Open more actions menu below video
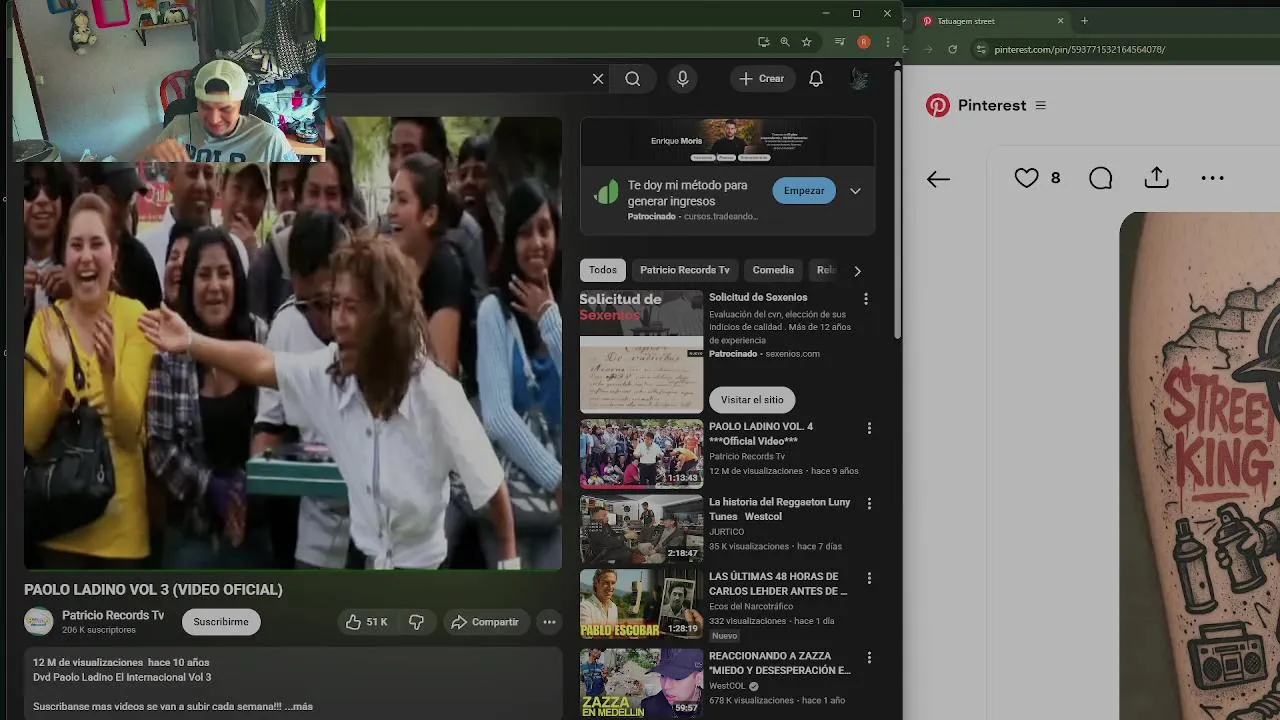This screenshot has width=1280, height=720. (549, 622)
